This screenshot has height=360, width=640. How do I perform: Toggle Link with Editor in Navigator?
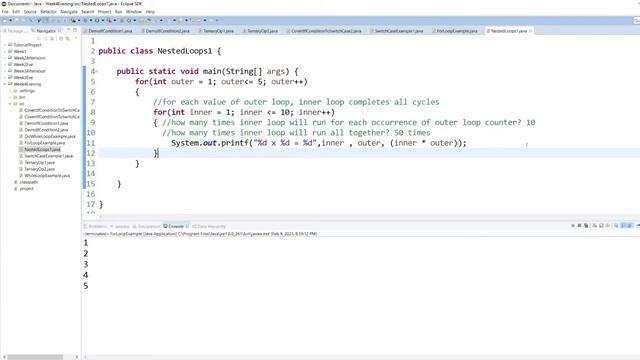pyautogui.click(x=67, y=38)
